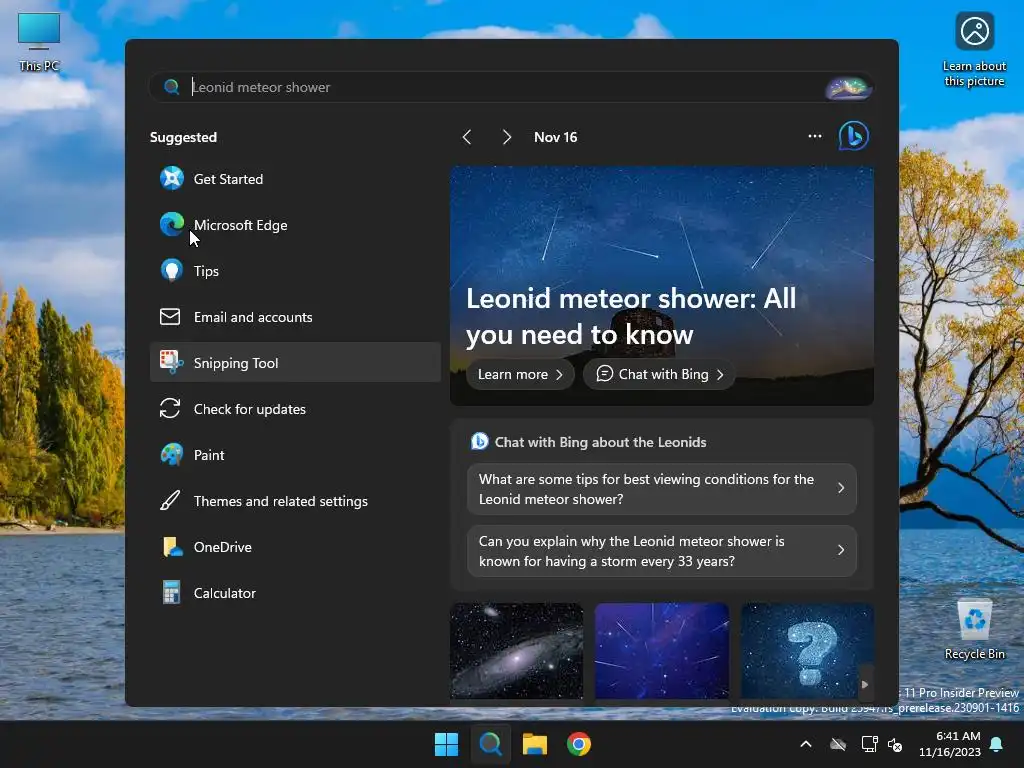Click the notification bell in system tray
The image size is (1024, 768).
[997, 744]
